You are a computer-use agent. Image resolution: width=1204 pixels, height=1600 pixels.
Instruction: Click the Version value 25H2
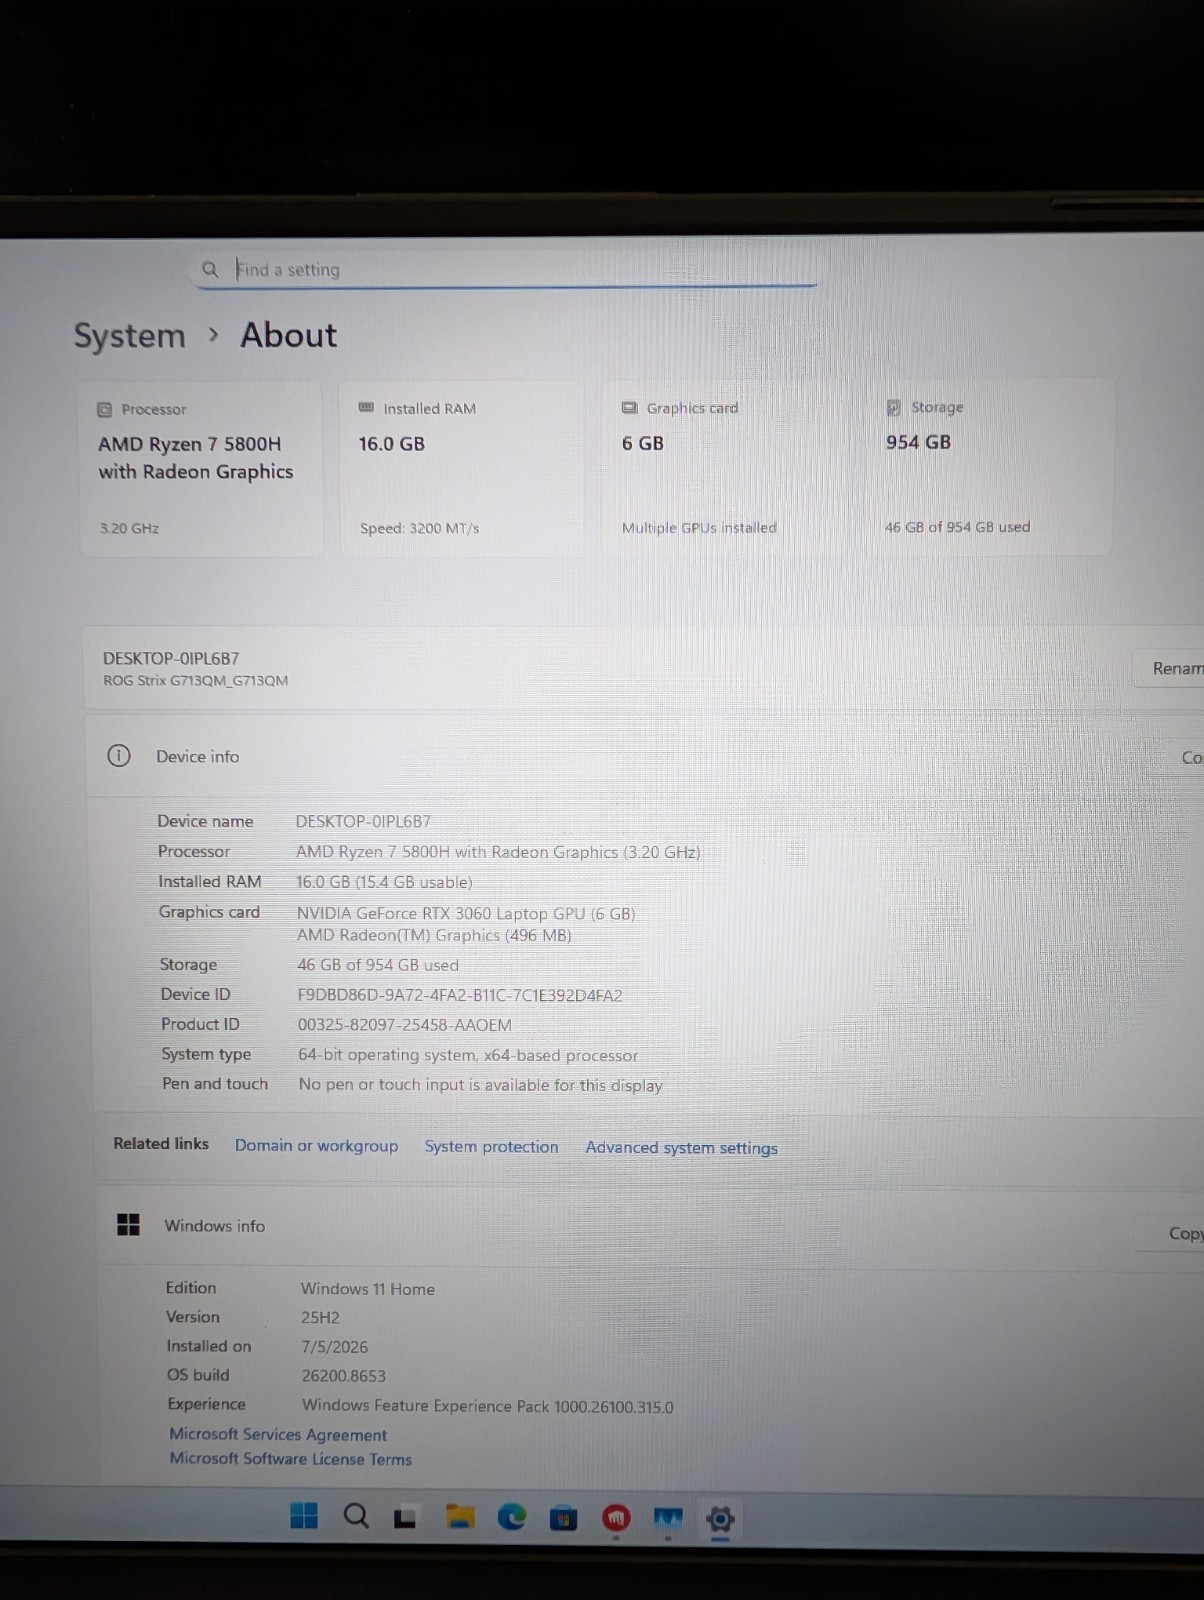321,1317
